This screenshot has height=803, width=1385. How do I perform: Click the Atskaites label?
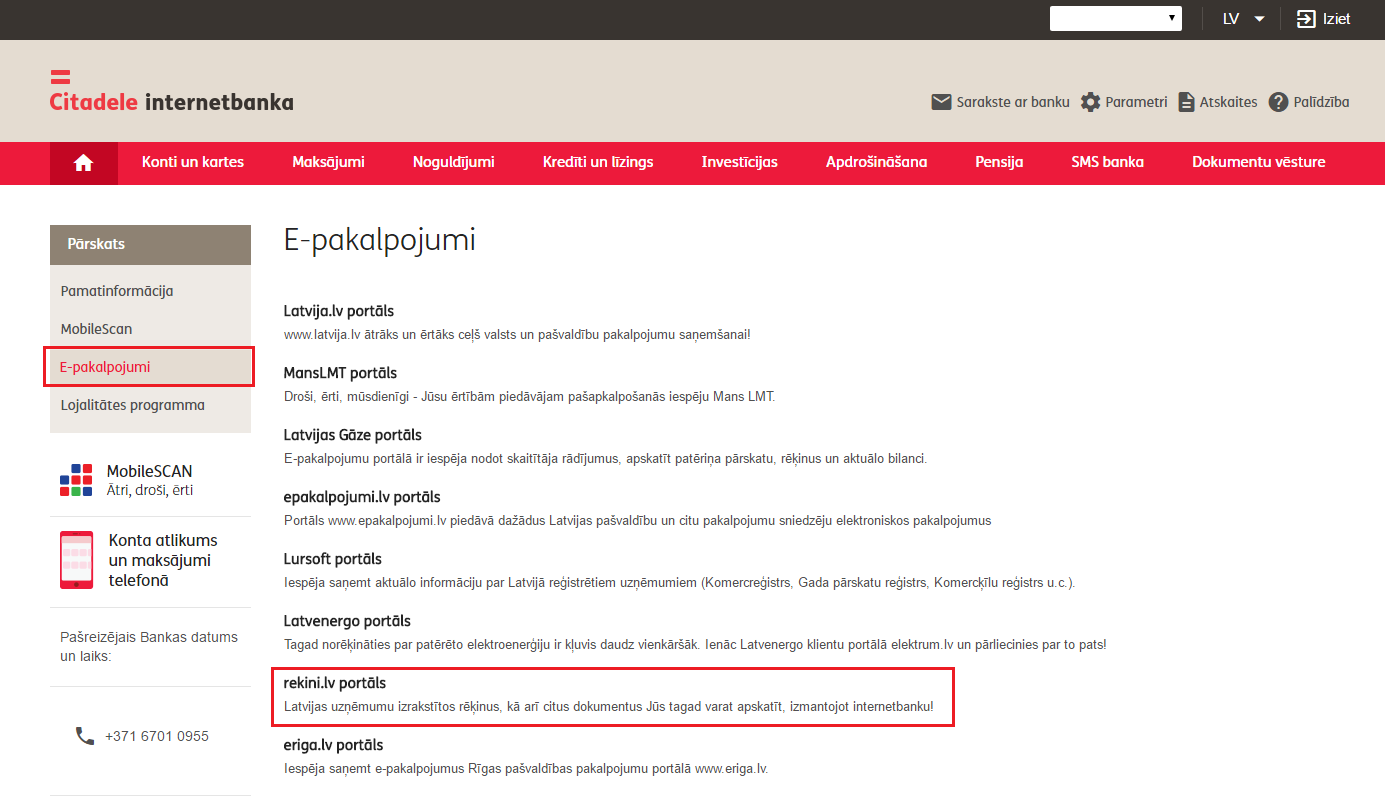point(1229,102)
